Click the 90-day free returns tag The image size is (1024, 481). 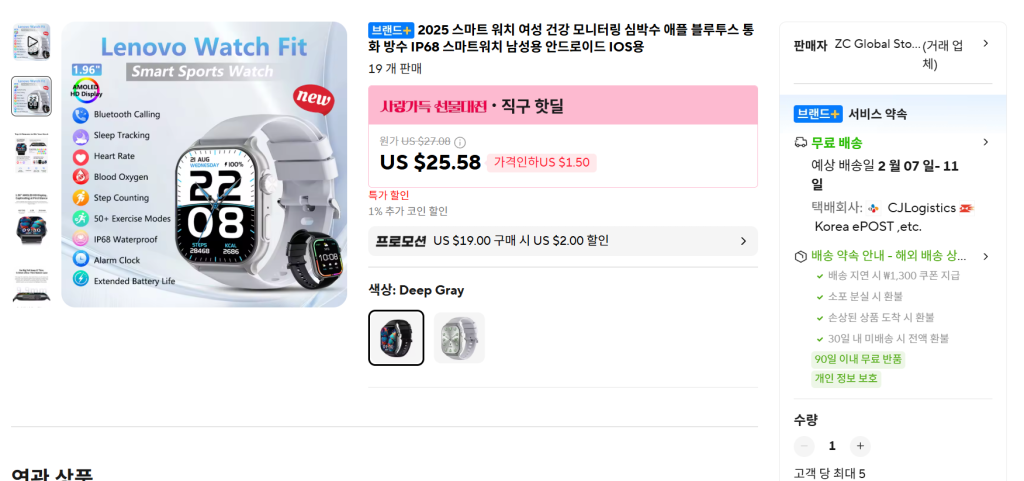point(858,359)
